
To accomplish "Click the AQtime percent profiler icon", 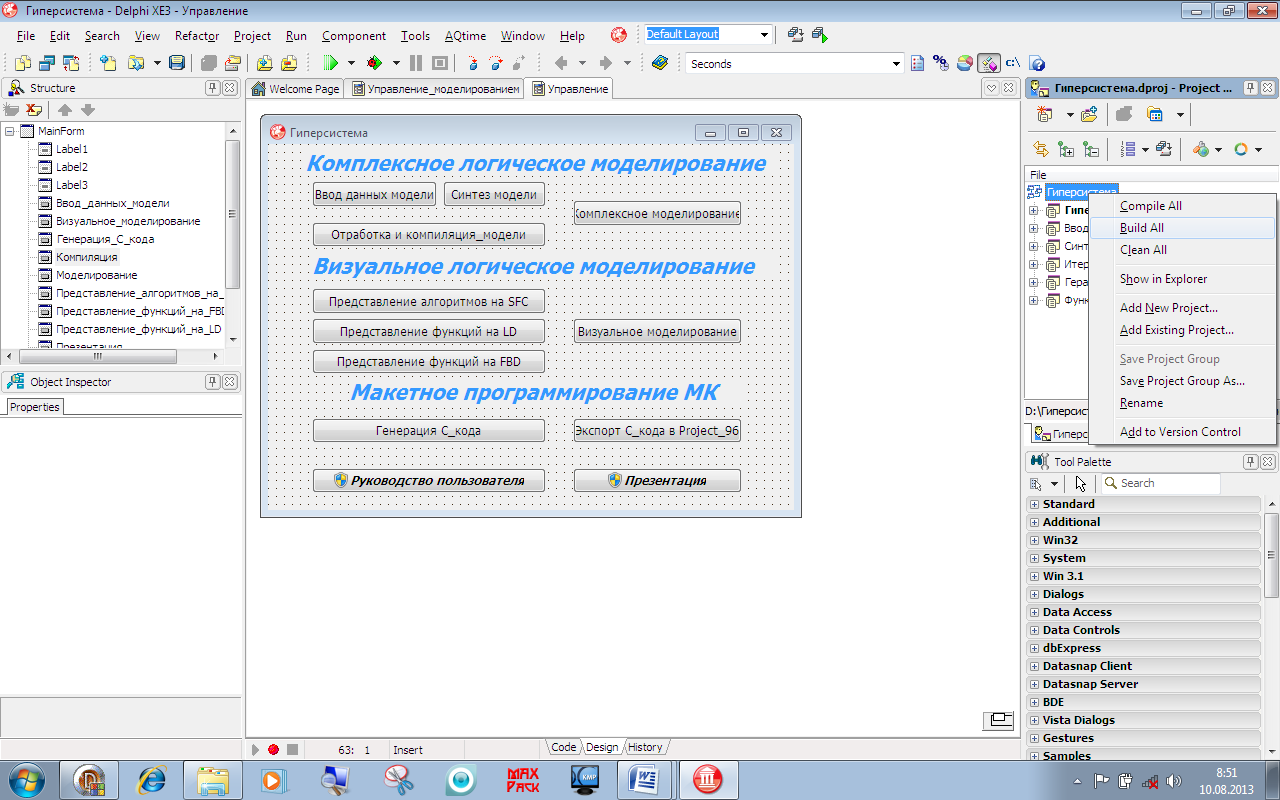I will click(x=940, y=63).
